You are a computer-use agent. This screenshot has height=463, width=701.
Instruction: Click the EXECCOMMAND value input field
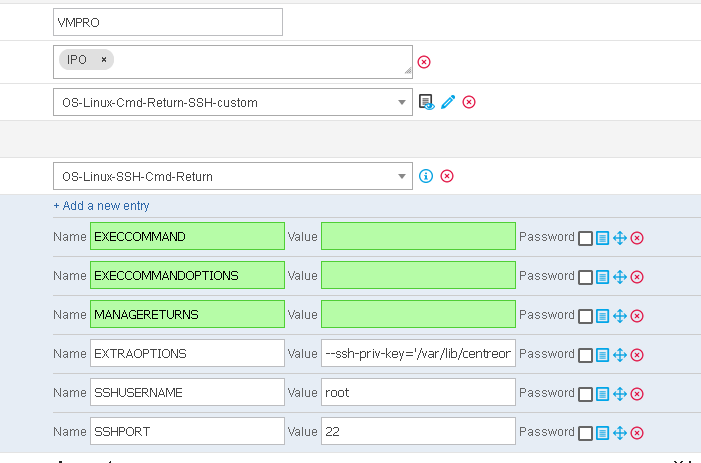[x=418, y=236]
